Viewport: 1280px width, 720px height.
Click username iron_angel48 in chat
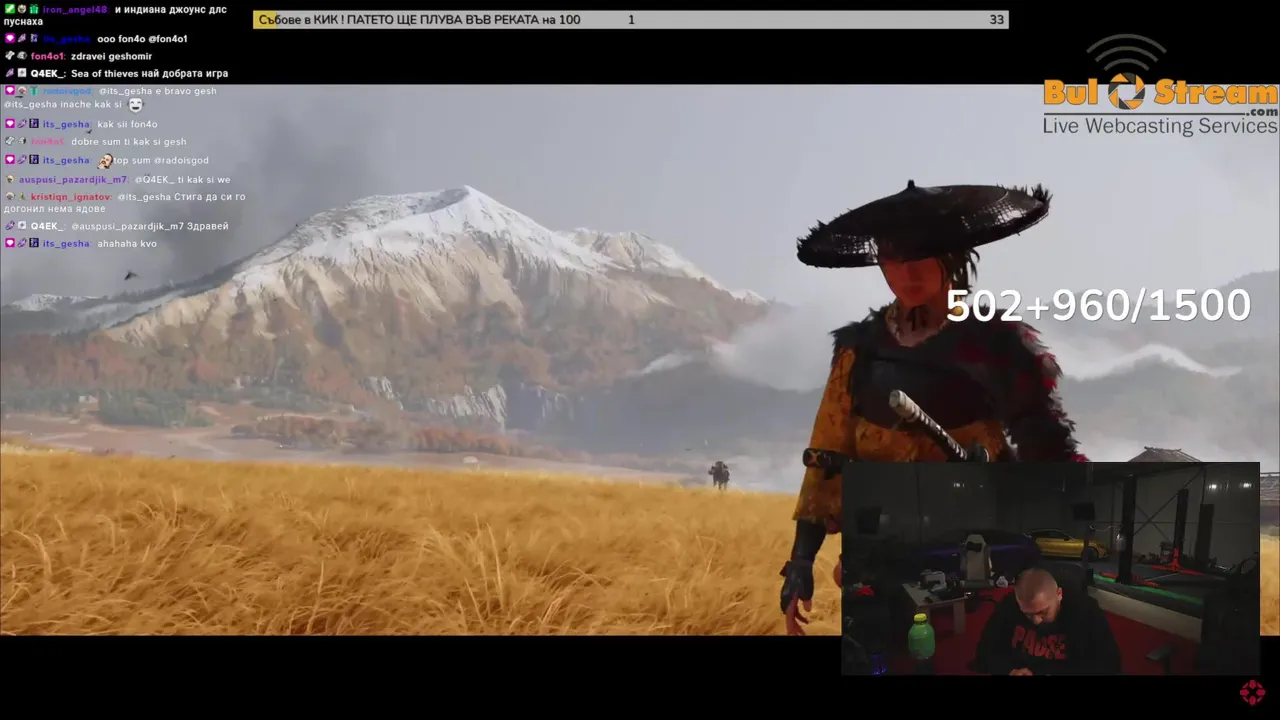pyautogui.click(x=74, y=9)
